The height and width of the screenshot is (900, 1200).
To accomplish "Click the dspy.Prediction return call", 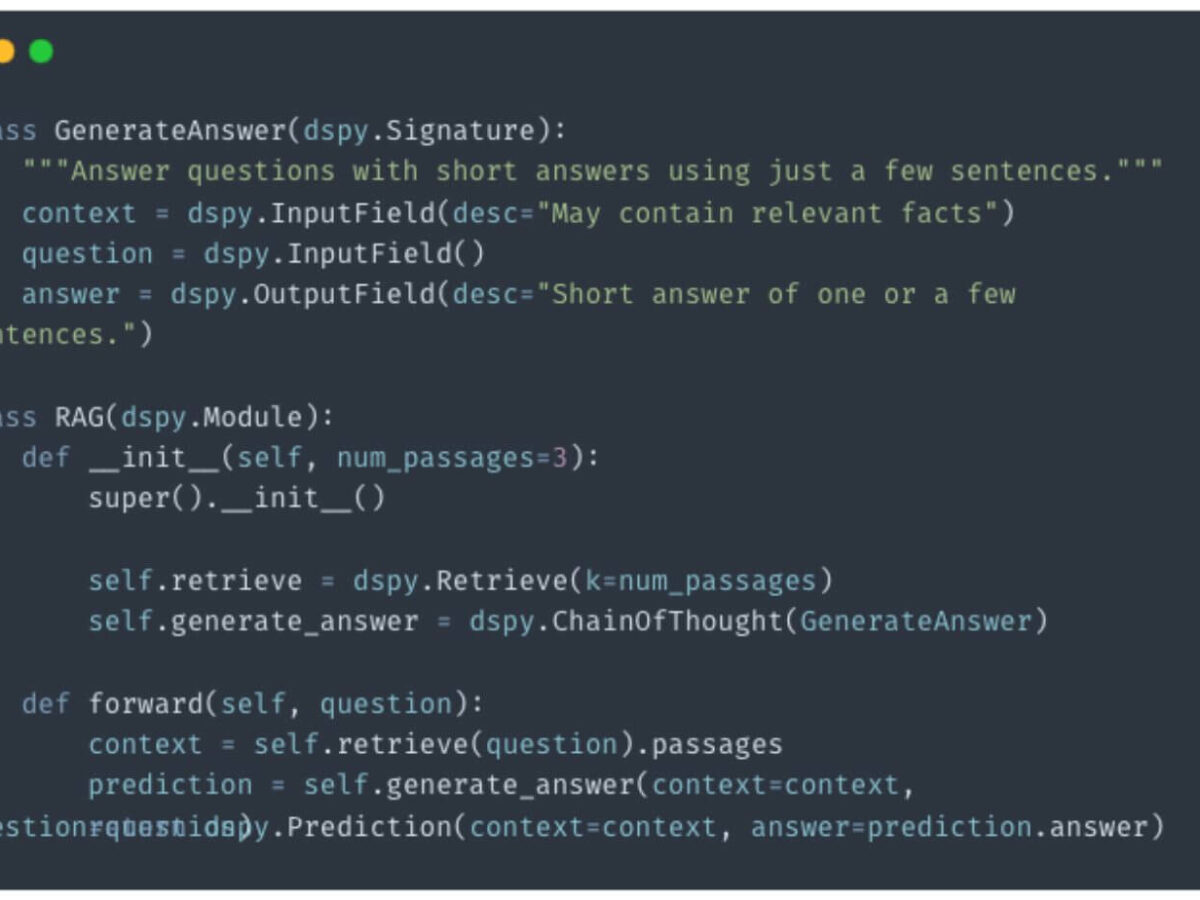I will tap(360, 828).
